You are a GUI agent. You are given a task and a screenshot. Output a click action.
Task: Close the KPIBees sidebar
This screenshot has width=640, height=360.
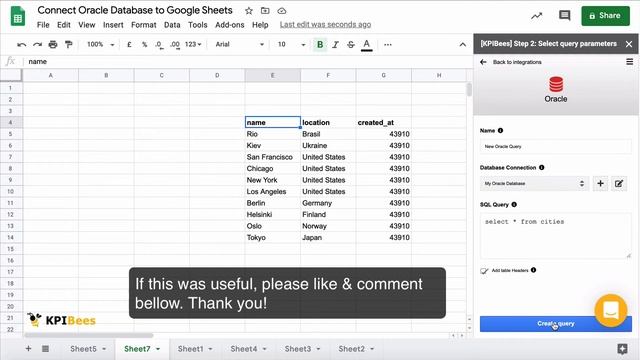[x=629, y=44]
